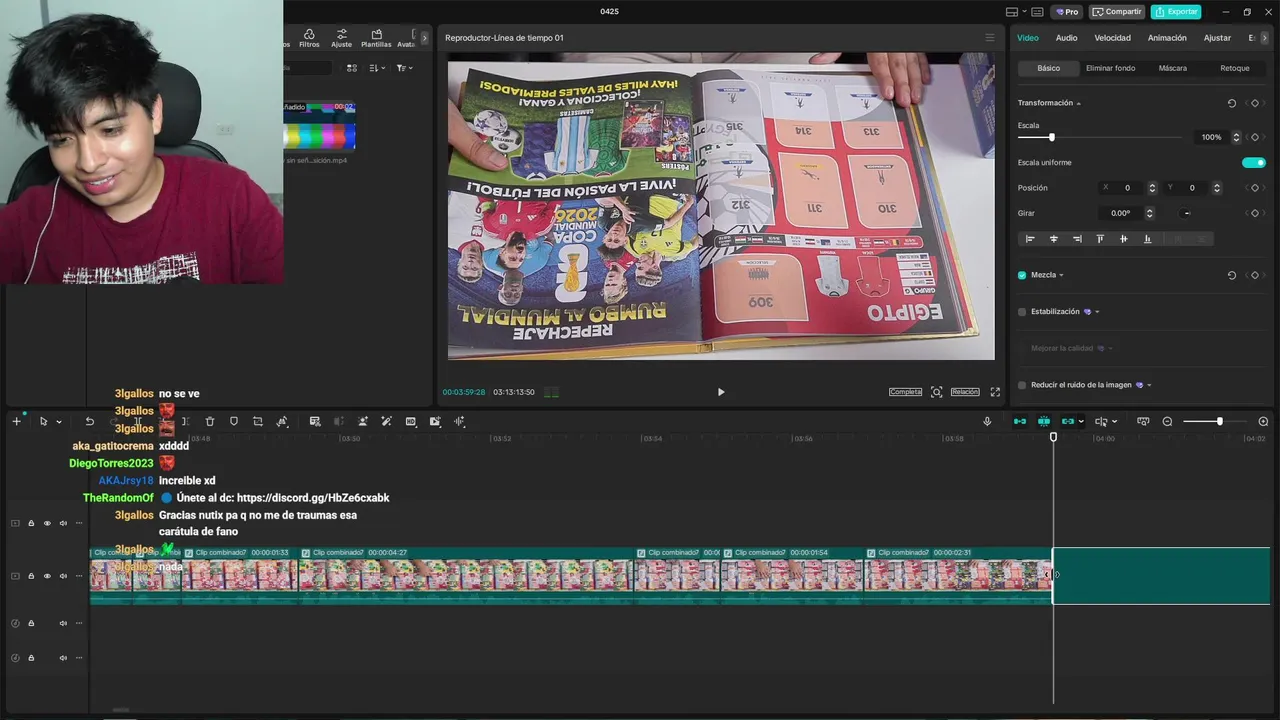Image resolution: width=1280 pixels, height=720 pixels.
Task: Click the Girar rotation dial
Action: (x=1187, y=213)
